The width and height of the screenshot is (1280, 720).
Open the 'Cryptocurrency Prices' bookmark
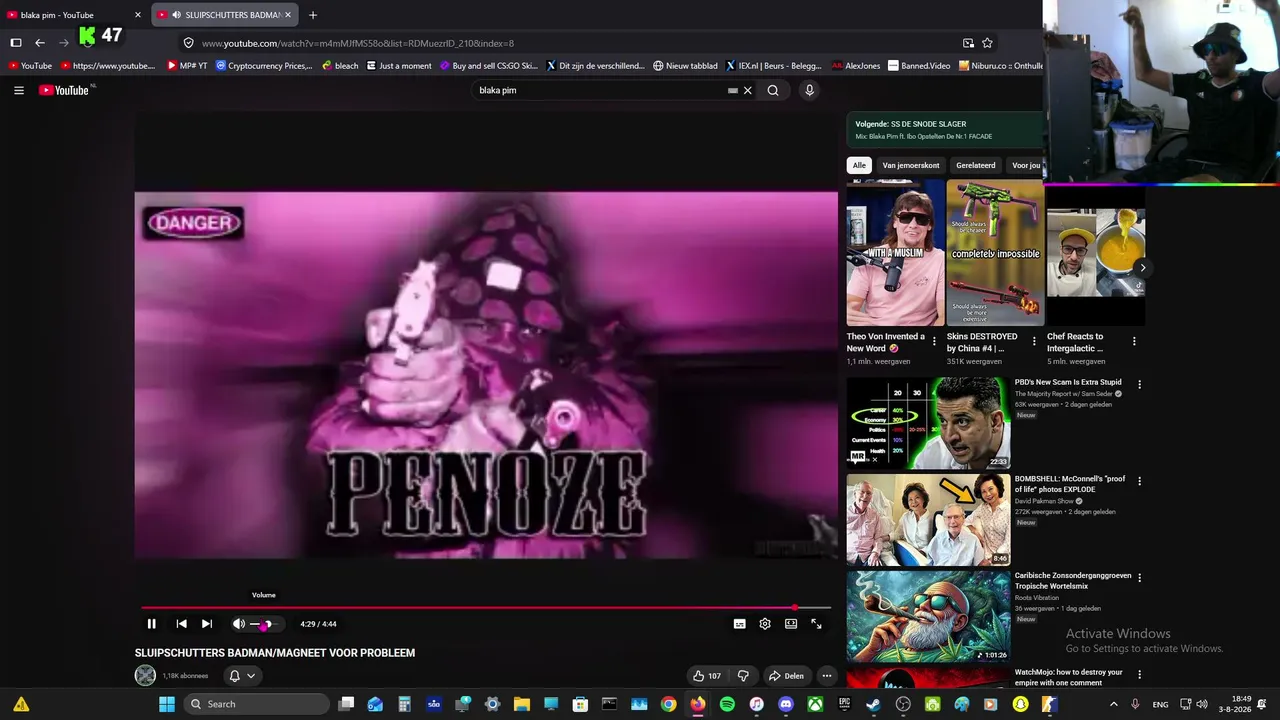click(264, 66)
